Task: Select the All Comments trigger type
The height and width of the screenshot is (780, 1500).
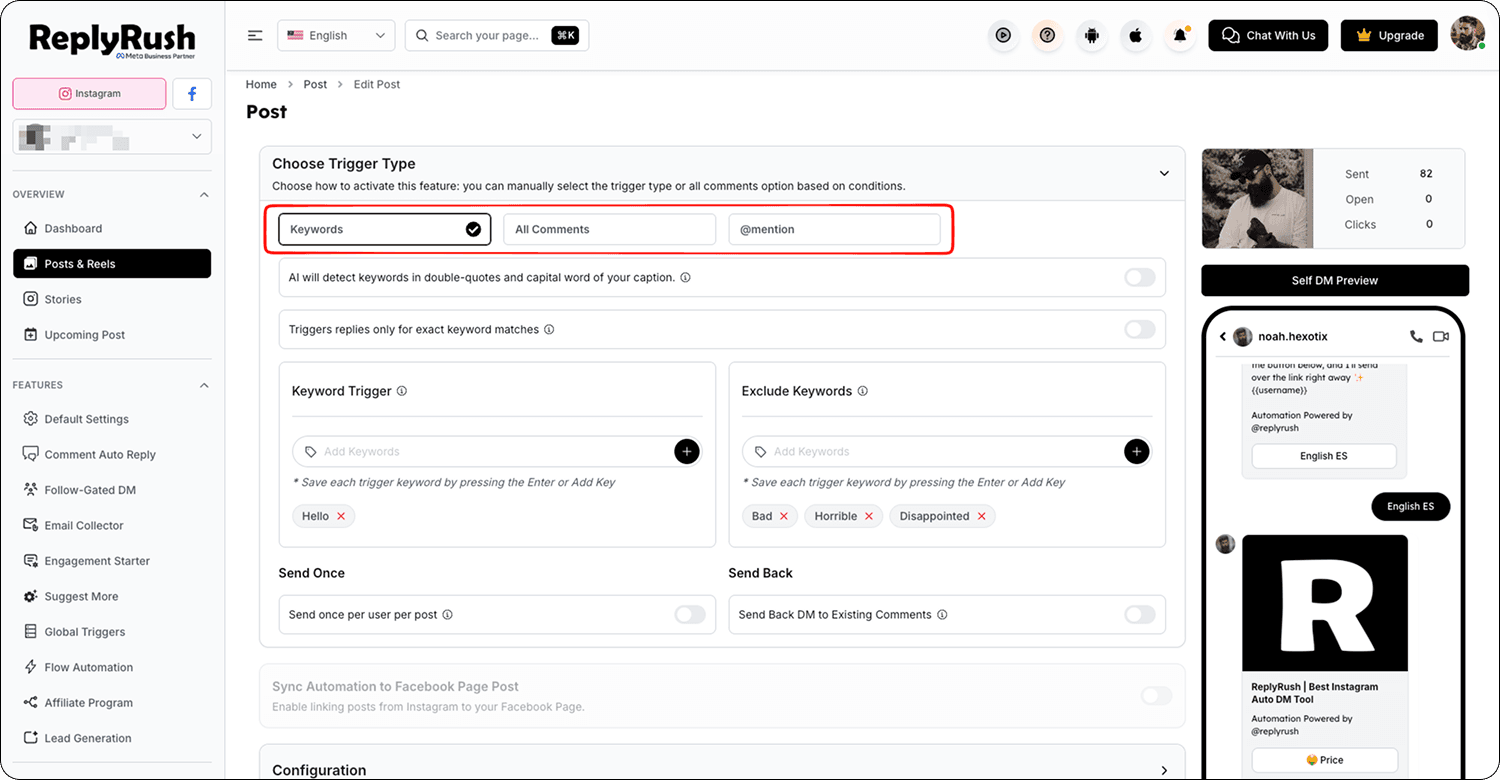Action: 609,229
